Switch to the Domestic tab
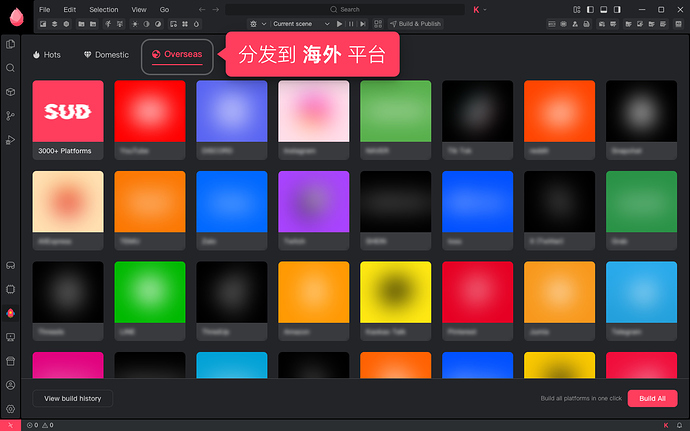The image size is (690, 431). click(106, 55)
